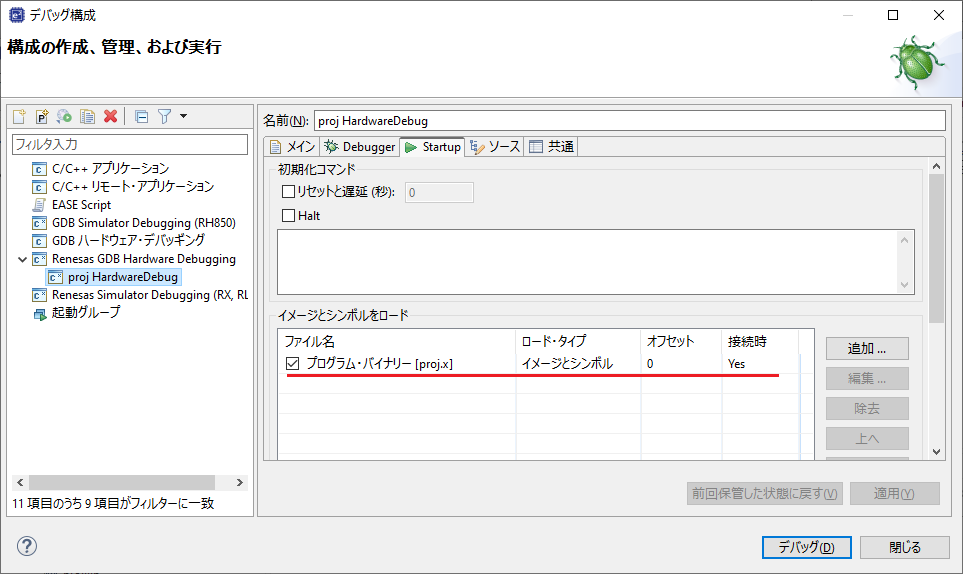This screenshot has height=574, width=963.
Task: Click the 閉じる button
Action: tap(905, 547)
